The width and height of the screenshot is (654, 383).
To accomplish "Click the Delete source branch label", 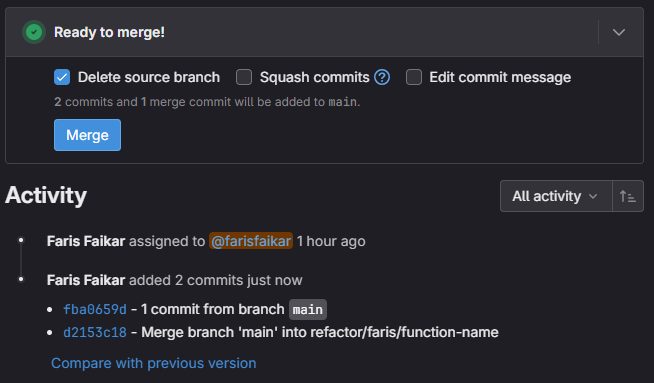I will [149, 77].
